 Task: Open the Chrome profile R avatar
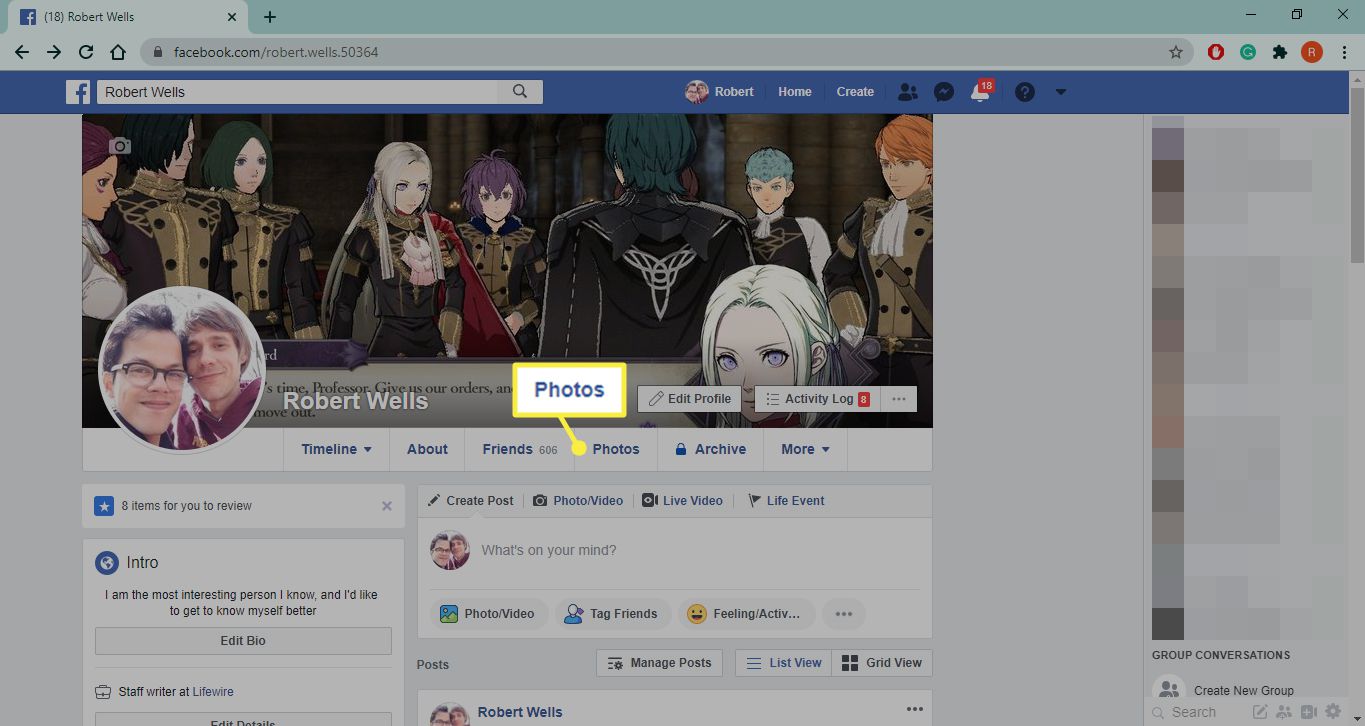coord(1312,52)
